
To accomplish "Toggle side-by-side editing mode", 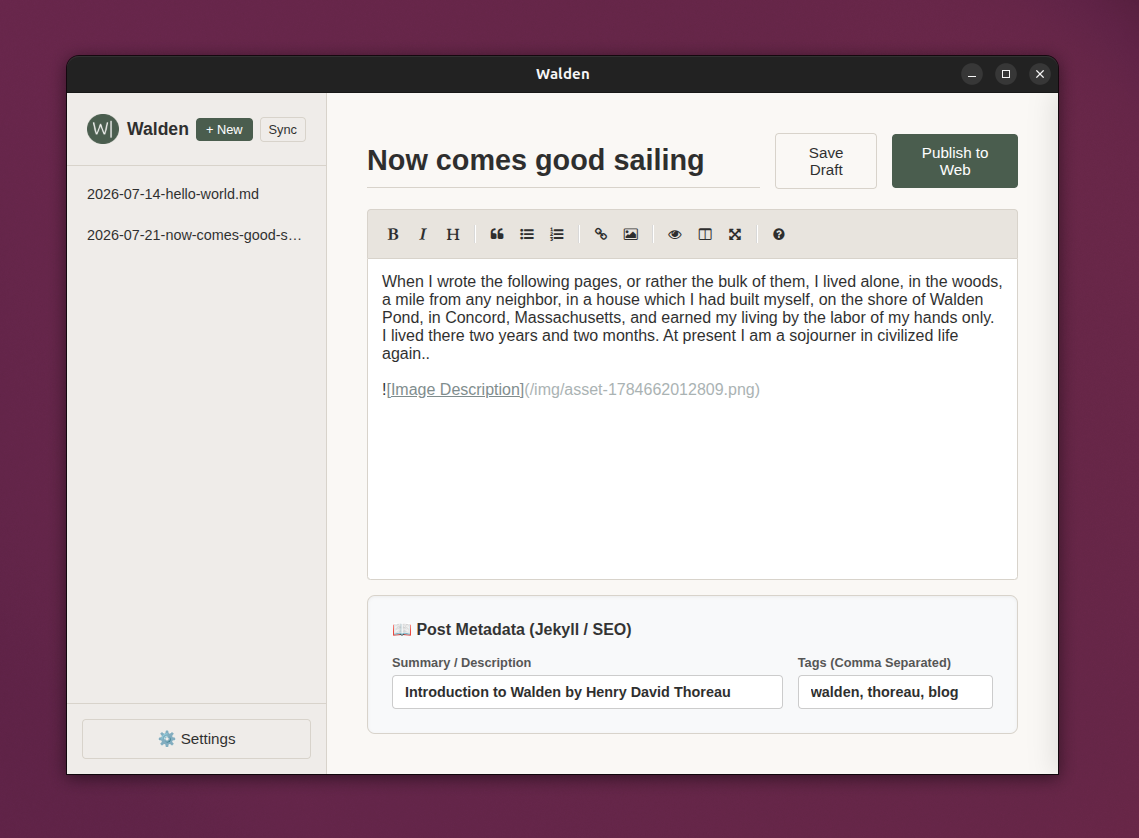I will point(705,234).
